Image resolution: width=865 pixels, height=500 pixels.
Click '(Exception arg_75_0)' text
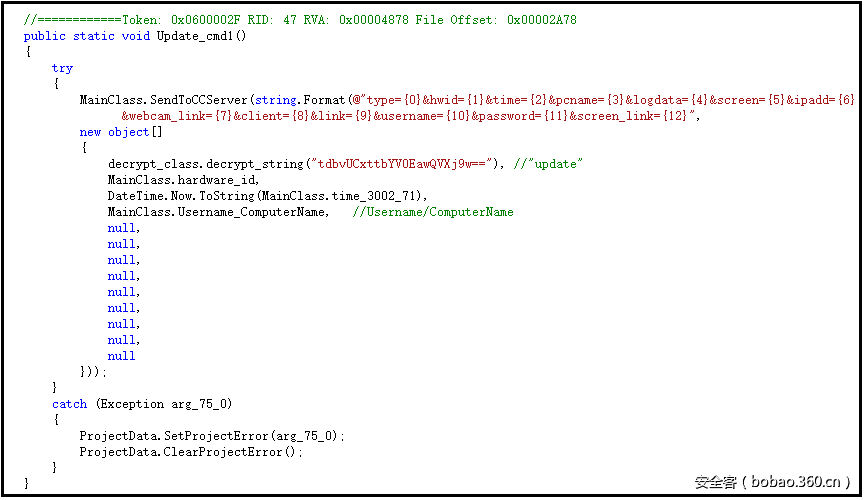[164, 405]
